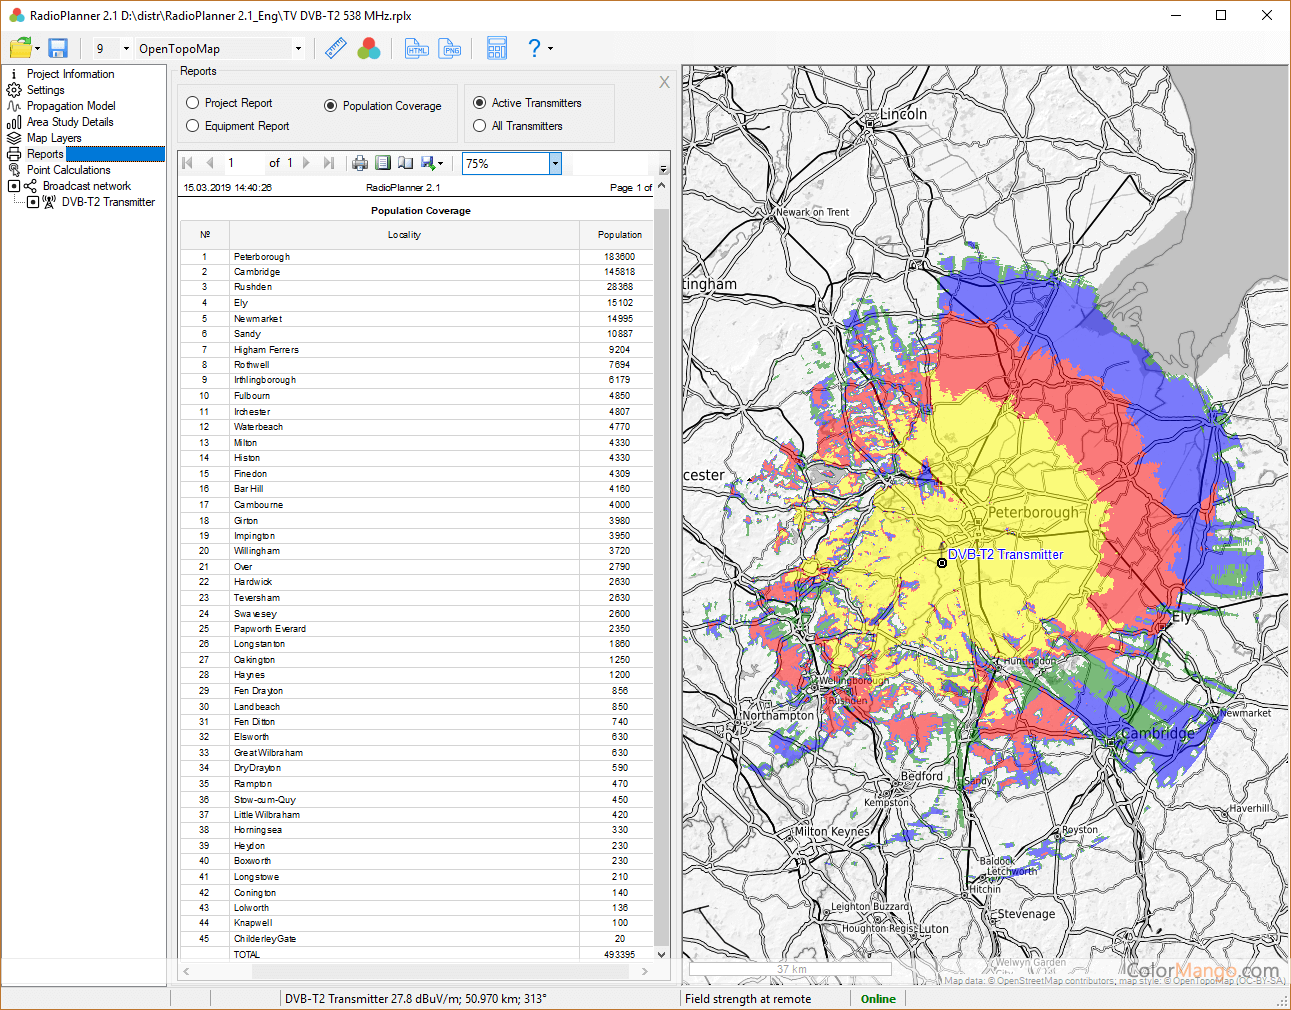The height and width of the screenshot is (1010, 1291).
Task: Open the map zoom level 9 dropdown
Action: [x=126, y=49]
